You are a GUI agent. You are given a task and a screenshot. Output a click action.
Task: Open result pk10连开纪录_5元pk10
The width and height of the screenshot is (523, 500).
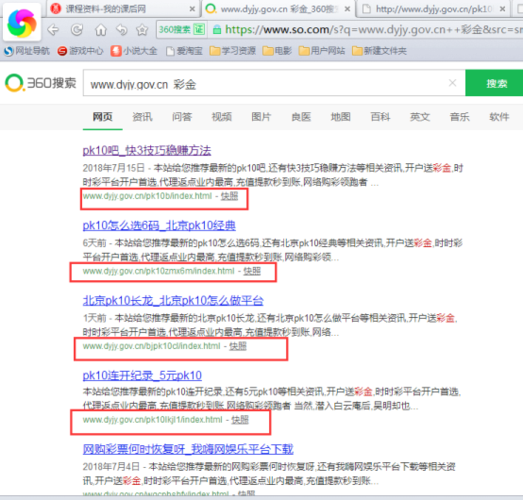(142, 376)
